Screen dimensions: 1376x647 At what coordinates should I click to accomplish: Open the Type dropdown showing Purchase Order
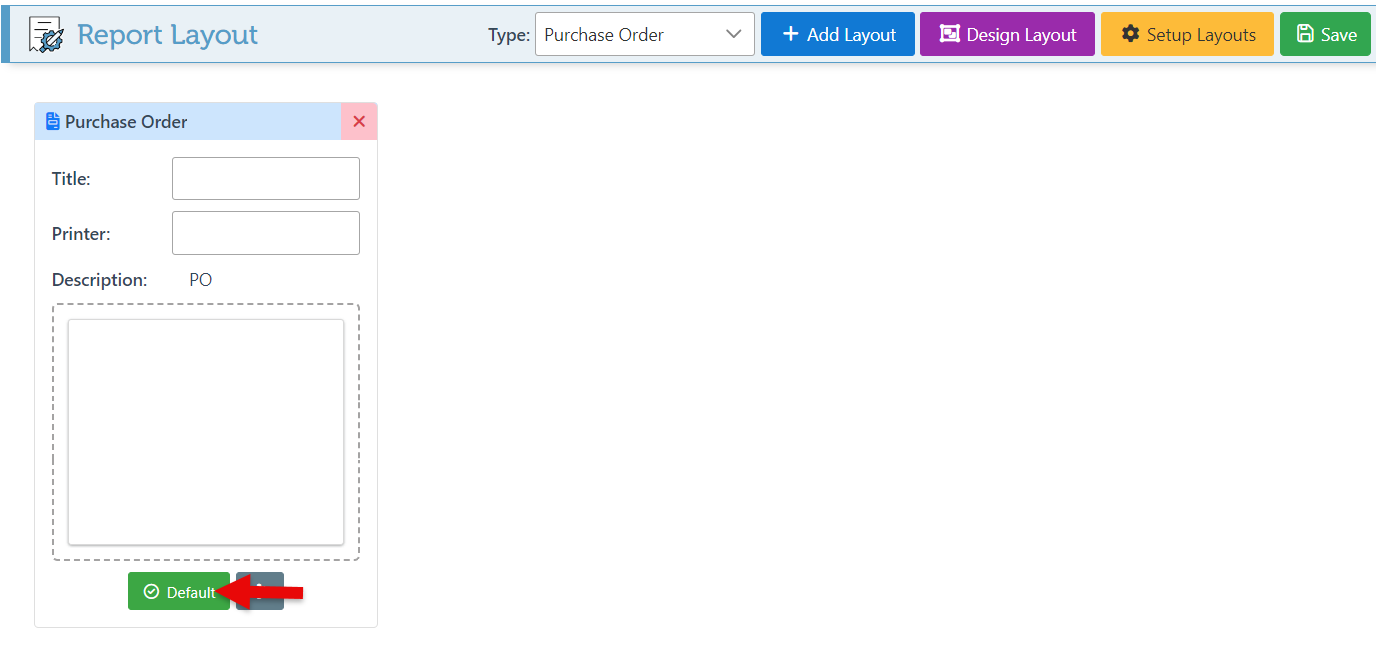(630, 35)
